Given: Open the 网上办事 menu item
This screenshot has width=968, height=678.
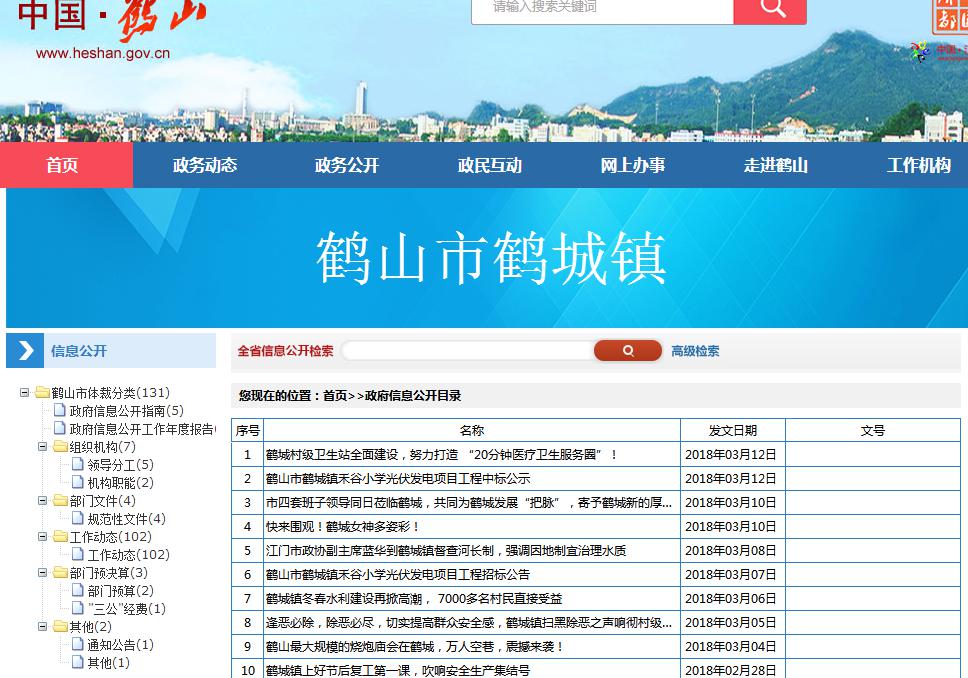Looking at the screenshot, I should click(x=630, y=164).
